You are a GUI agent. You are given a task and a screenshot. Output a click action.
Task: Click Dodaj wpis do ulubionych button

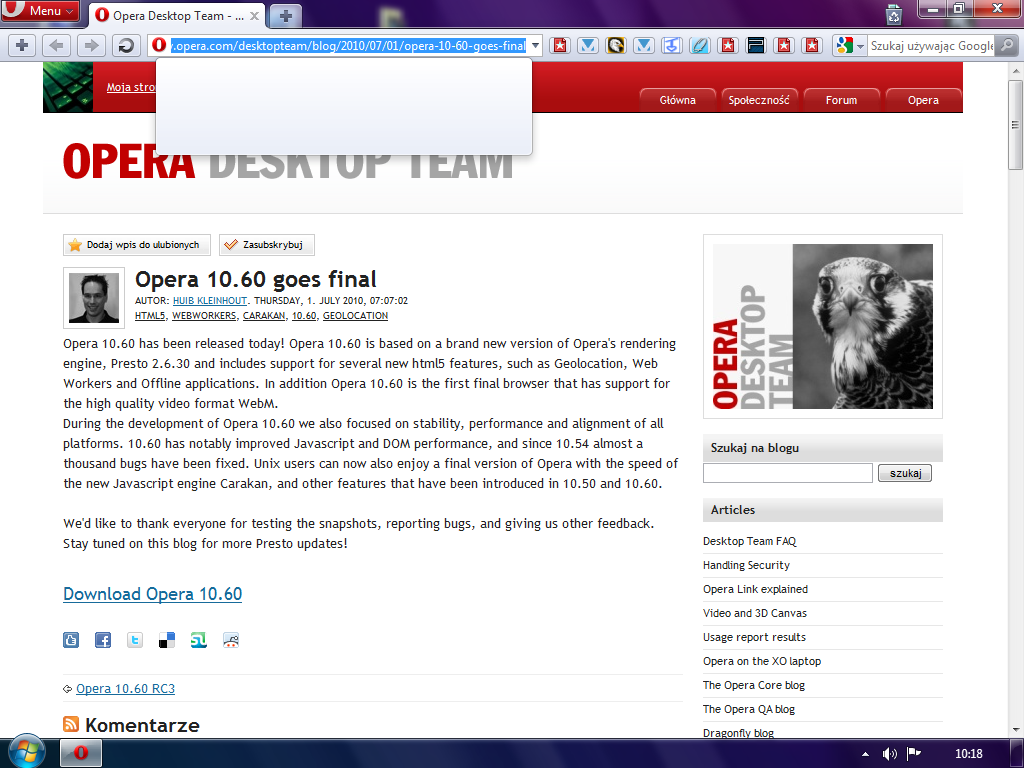click(x=136, y=245)
